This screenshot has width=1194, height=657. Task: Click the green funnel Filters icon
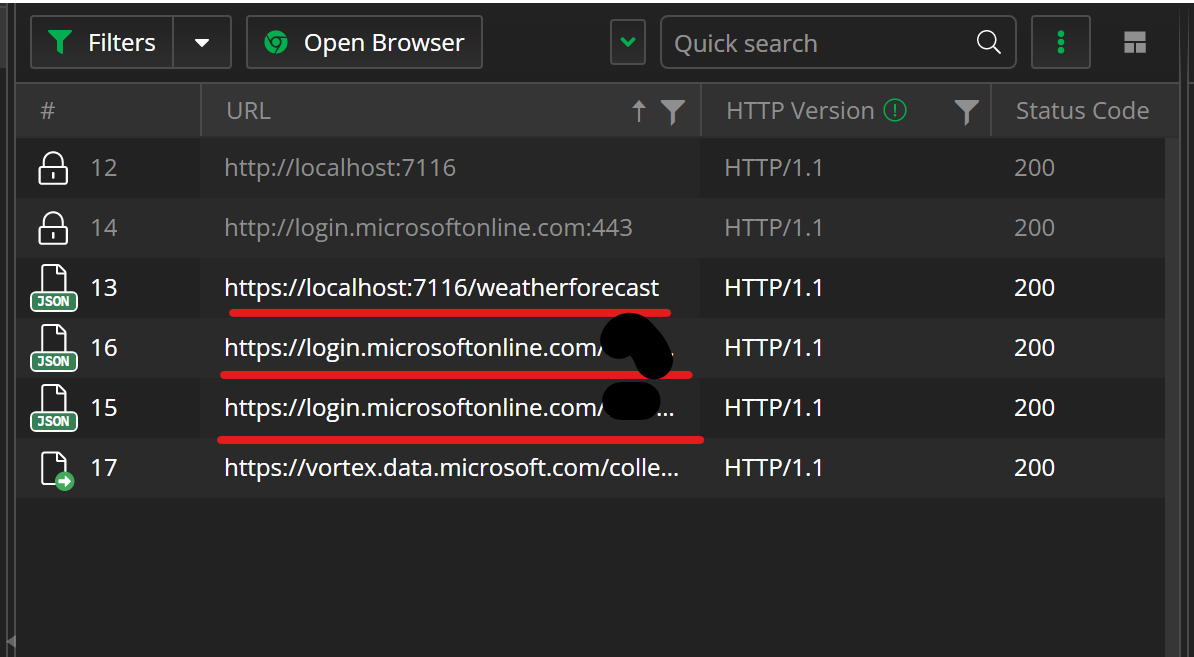(61, 43)
